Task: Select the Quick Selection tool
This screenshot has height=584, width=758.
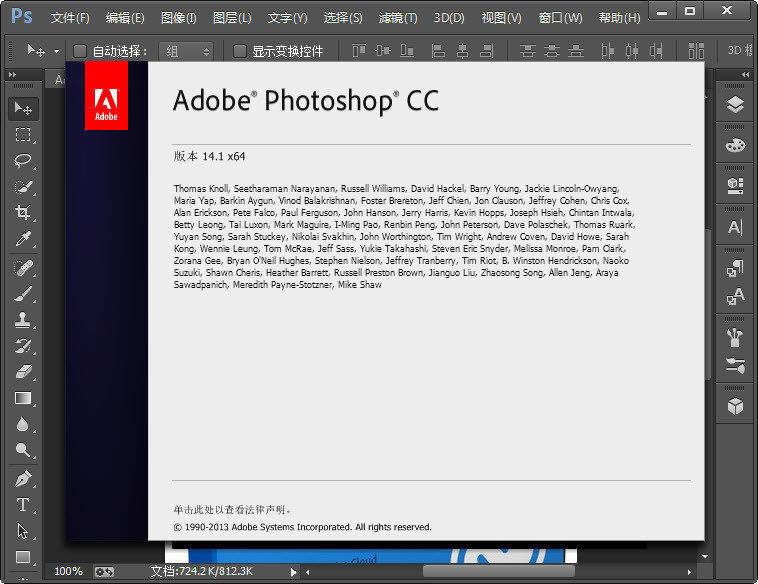Action: [x=23, y=187]
